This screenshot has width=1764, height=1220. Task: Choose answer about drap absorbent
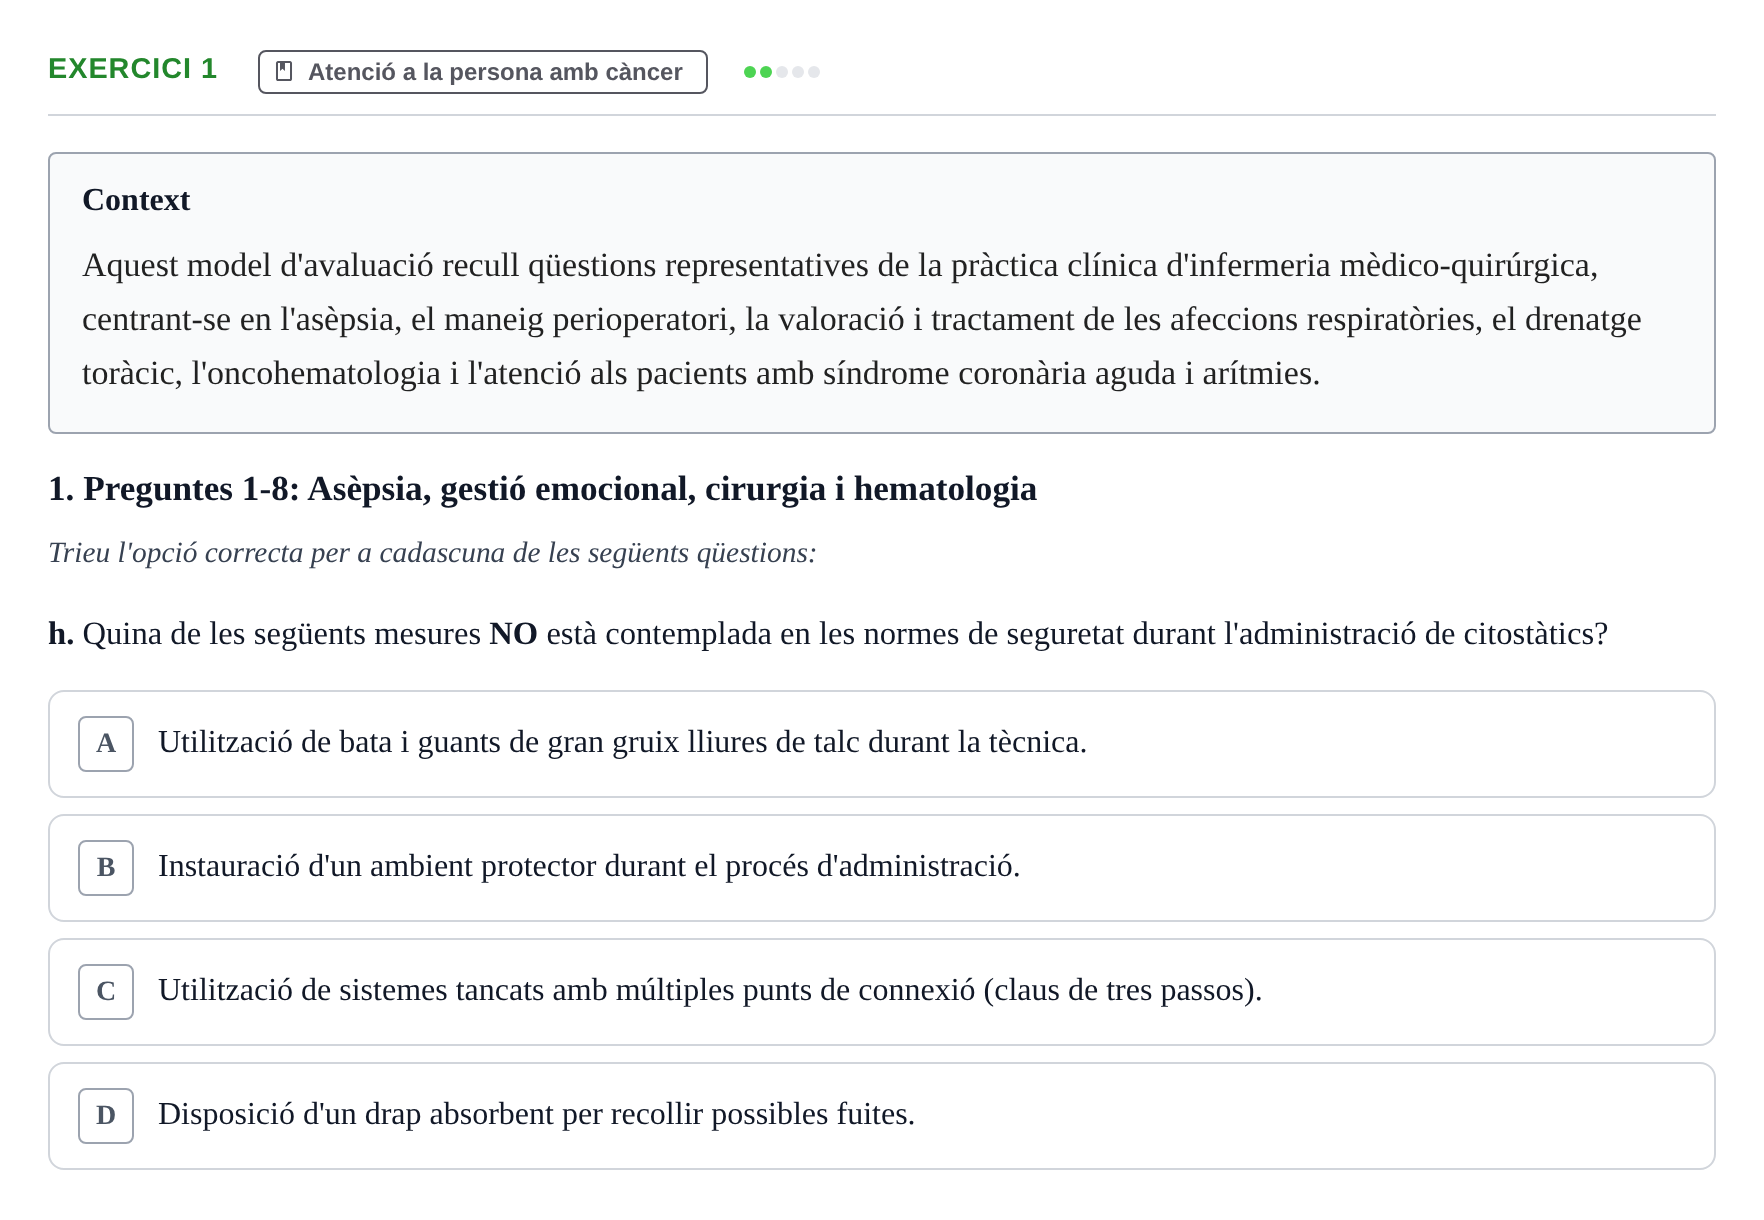click(882, 1116)
